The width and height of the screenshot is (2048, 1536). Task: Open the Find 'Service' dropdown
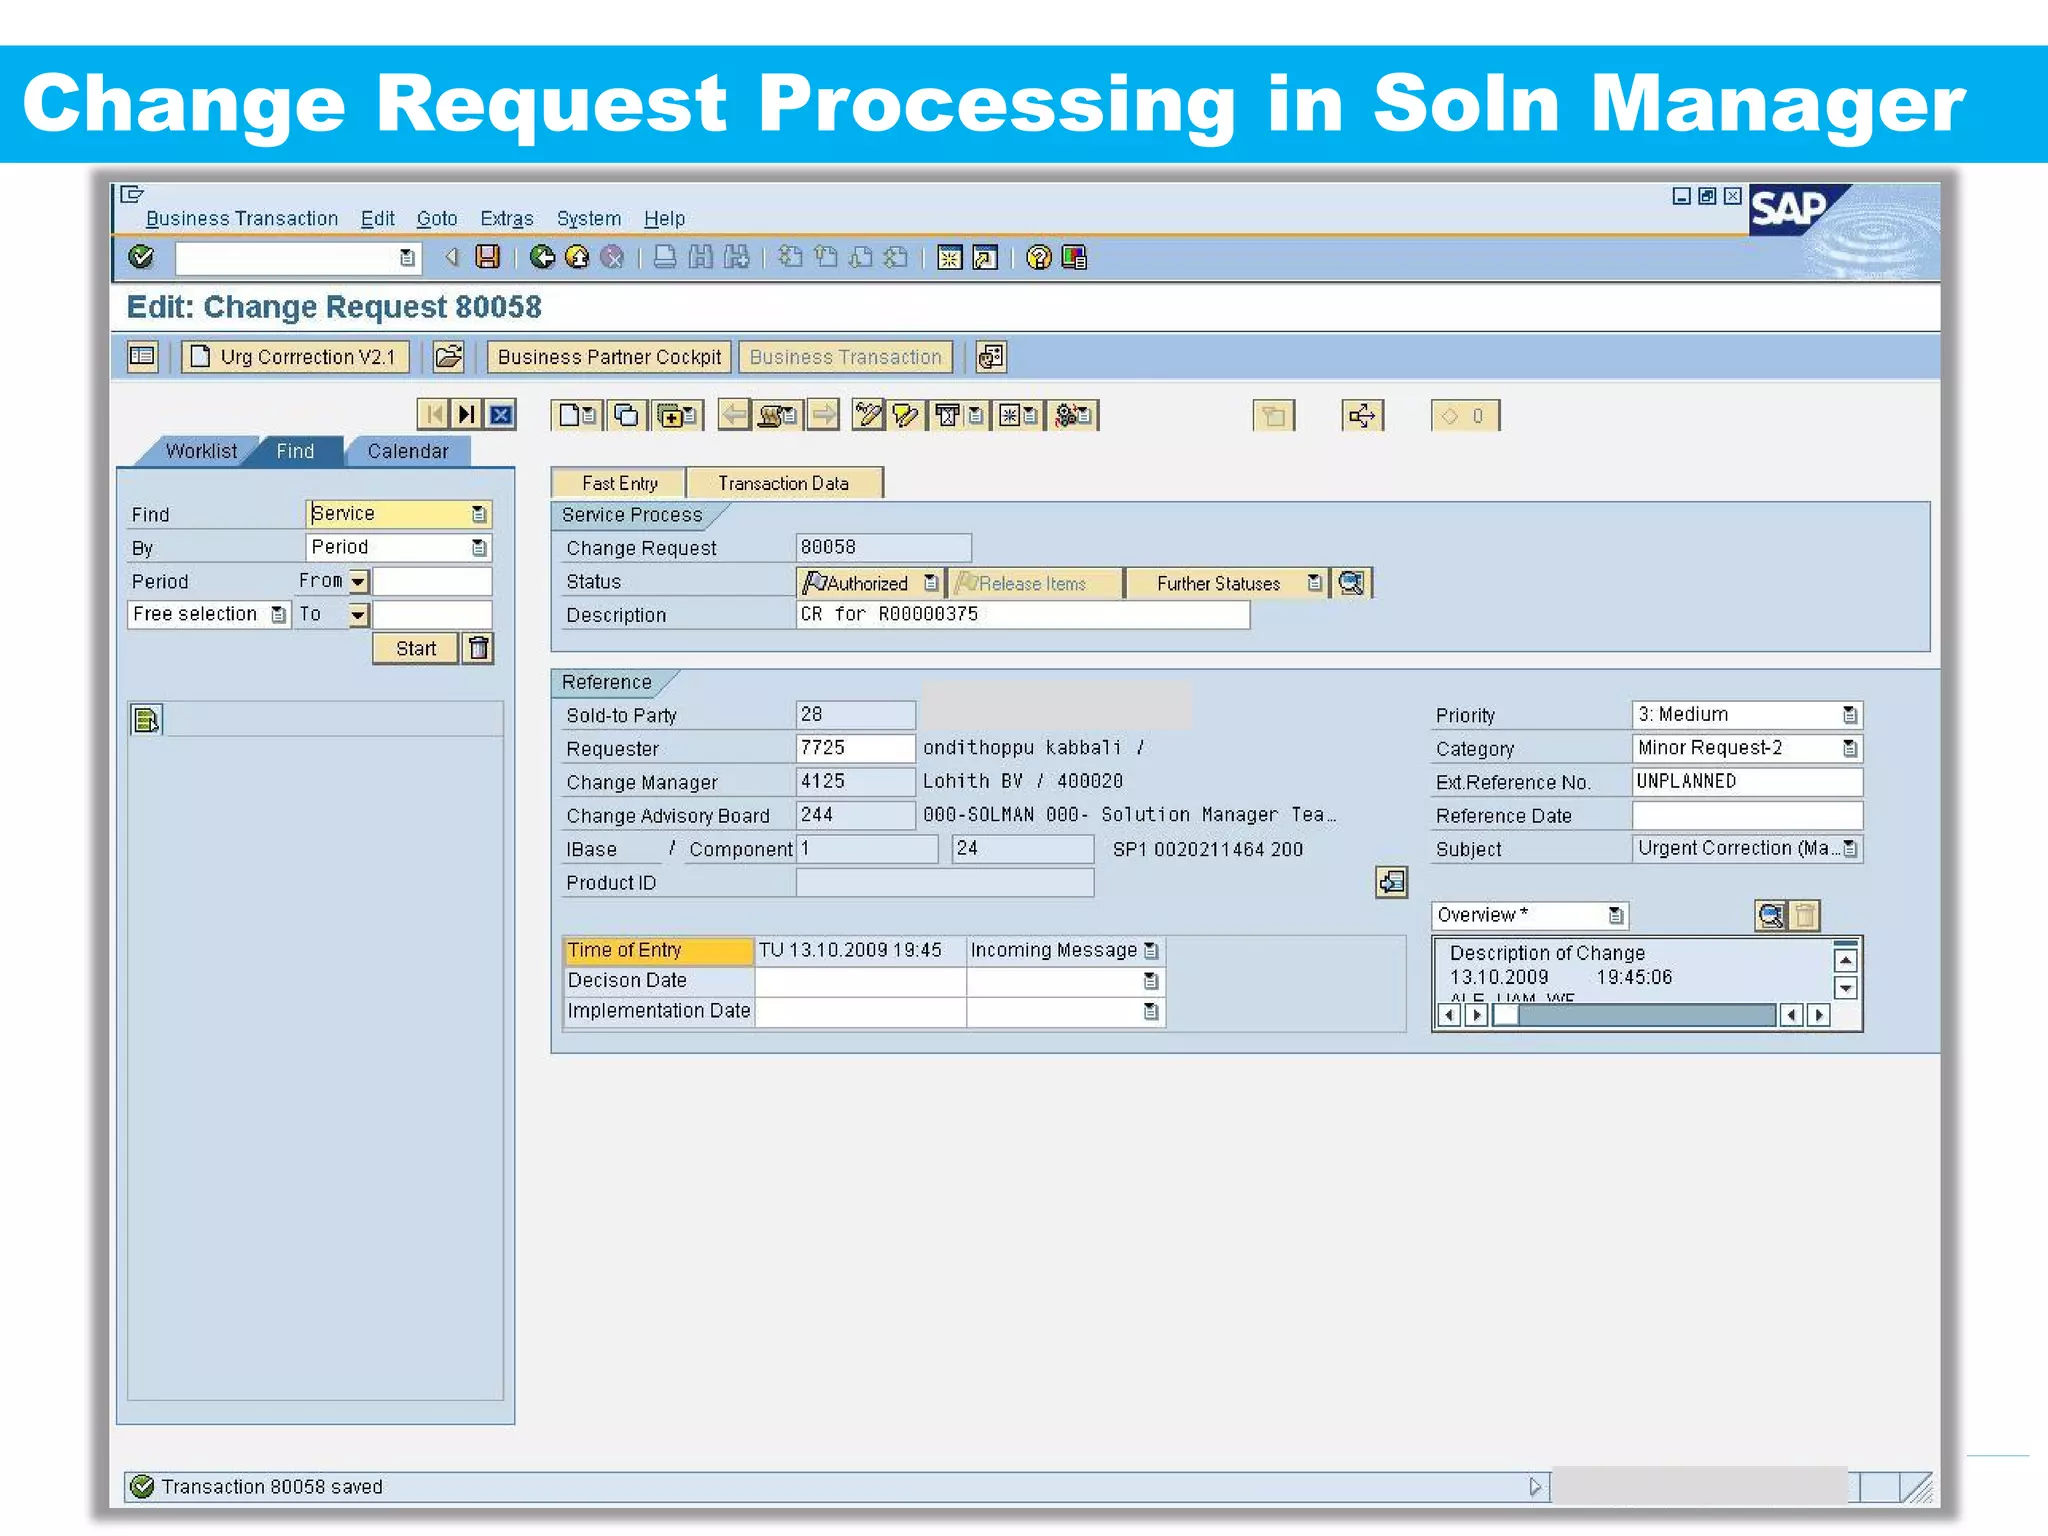479,514
